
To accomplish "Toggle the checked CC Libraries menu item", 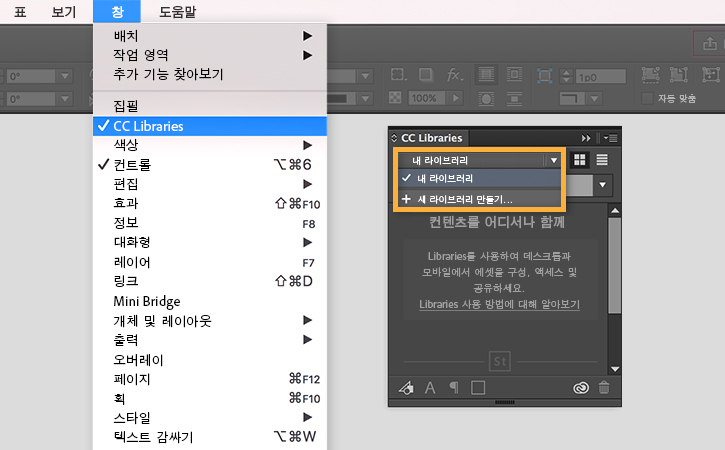I will coord(210,126).
